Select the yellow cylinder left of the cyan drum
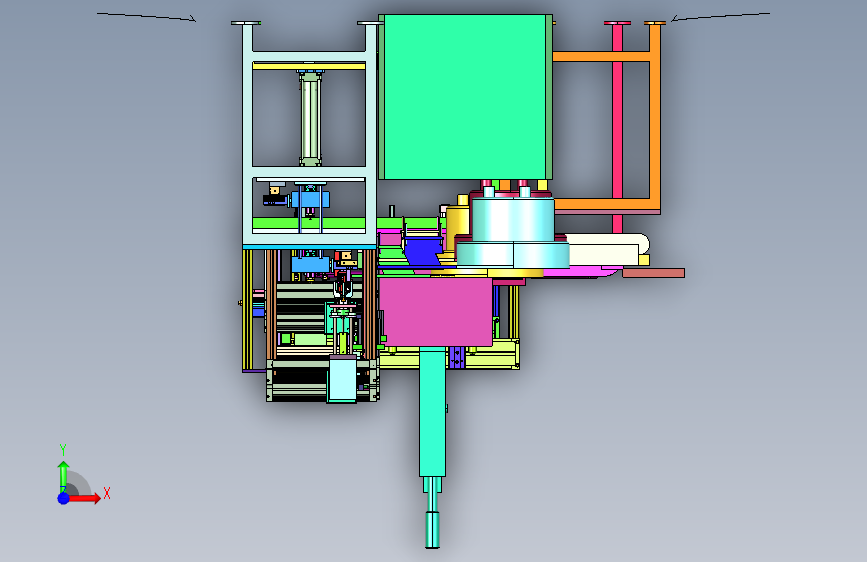 click(458, 227)
